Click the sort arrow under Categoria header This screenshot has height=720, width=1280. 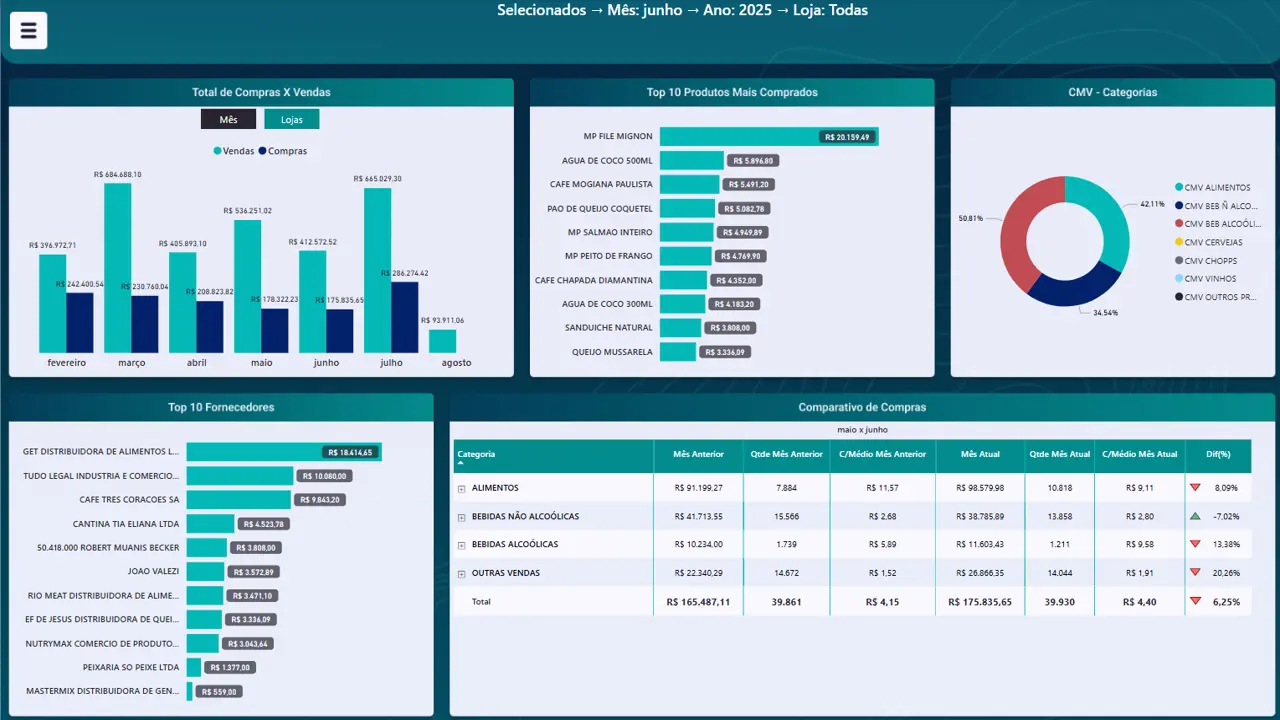click(x=461, y=464)
